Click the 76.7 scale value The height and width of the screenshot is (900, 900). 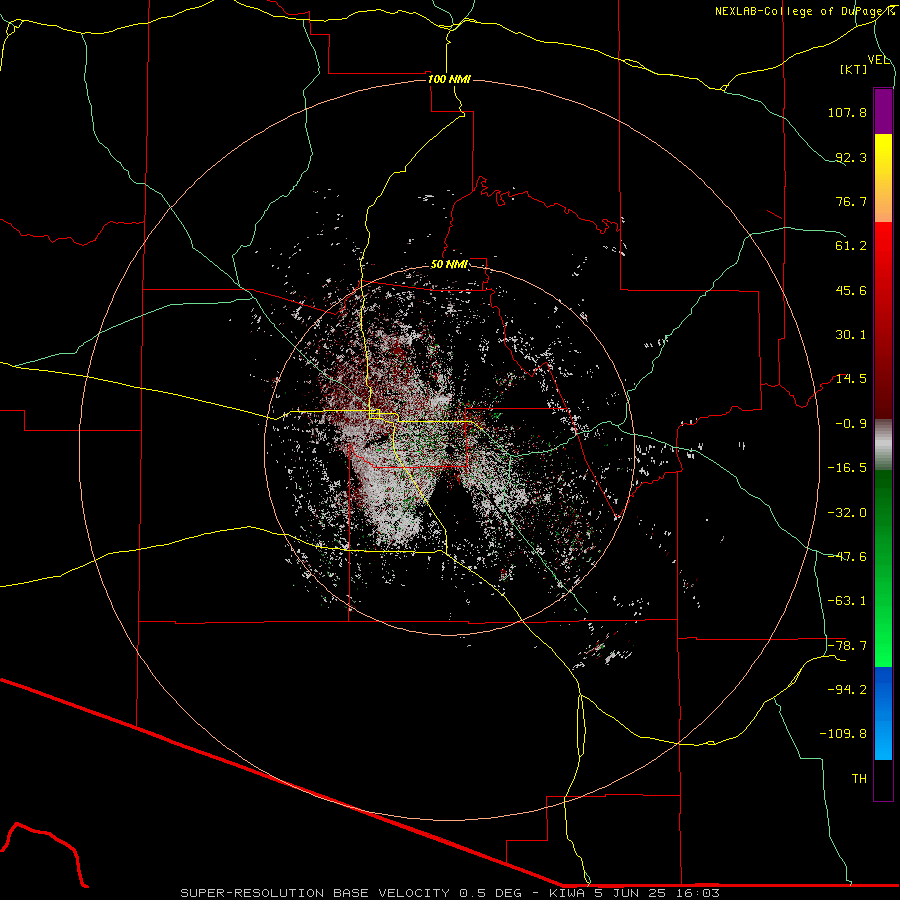(851, 201)
